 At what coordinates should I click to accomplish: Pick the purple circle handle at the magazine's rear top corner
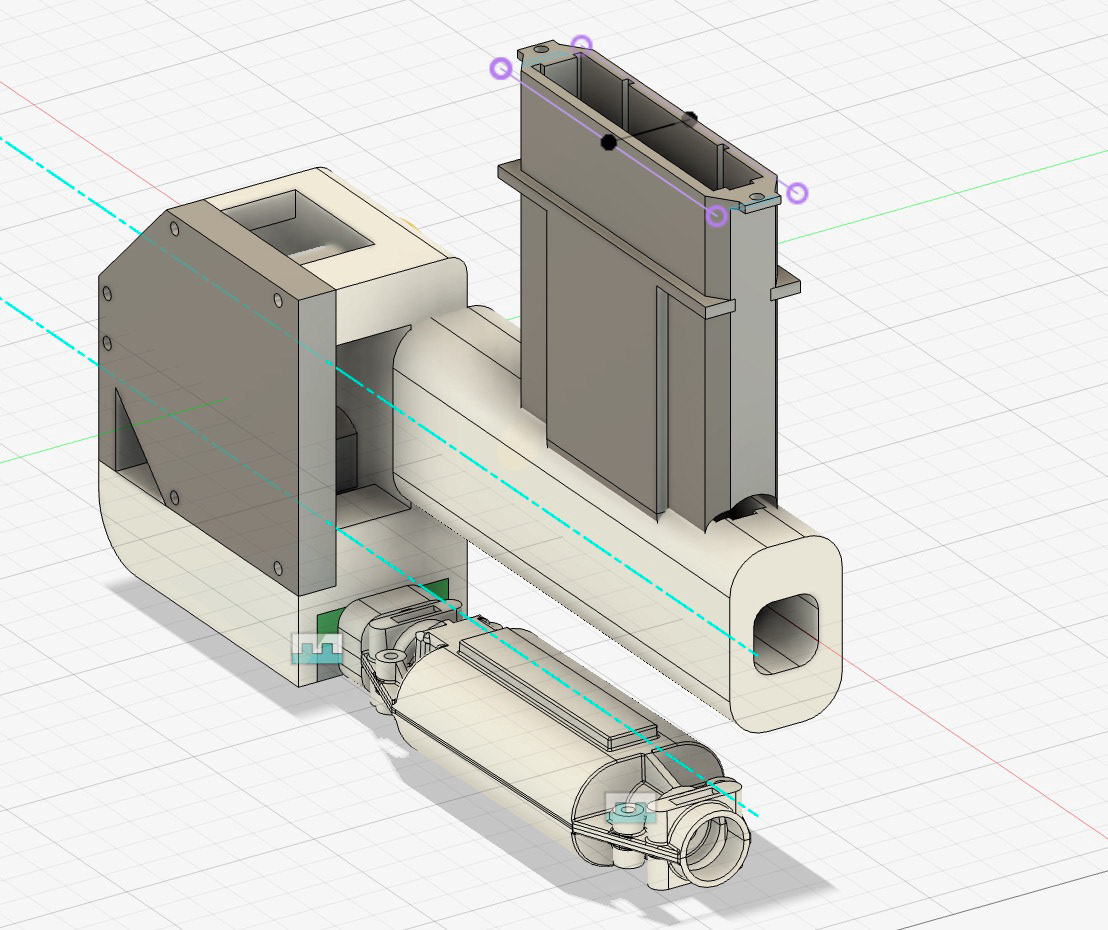coord(581,45)
